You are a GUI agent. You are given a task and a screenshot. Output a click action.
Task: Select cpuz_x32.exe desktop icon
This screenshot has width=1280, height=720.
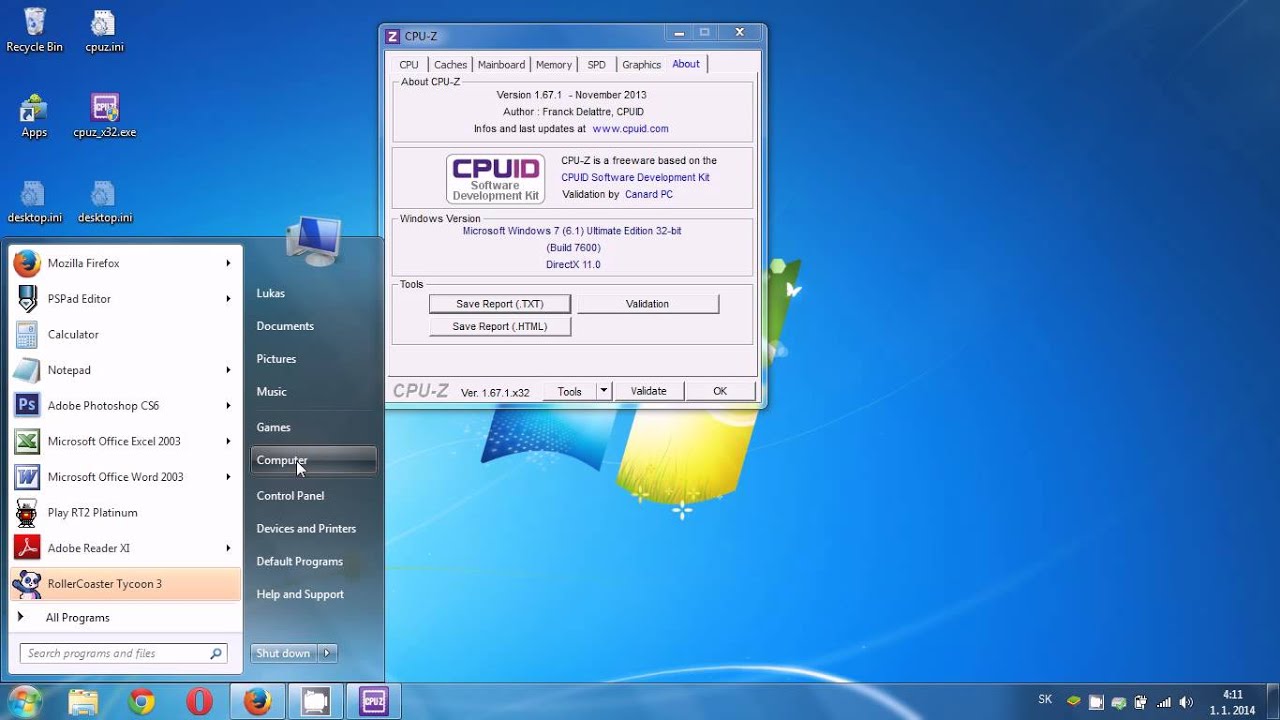click(x=104, y=116)
